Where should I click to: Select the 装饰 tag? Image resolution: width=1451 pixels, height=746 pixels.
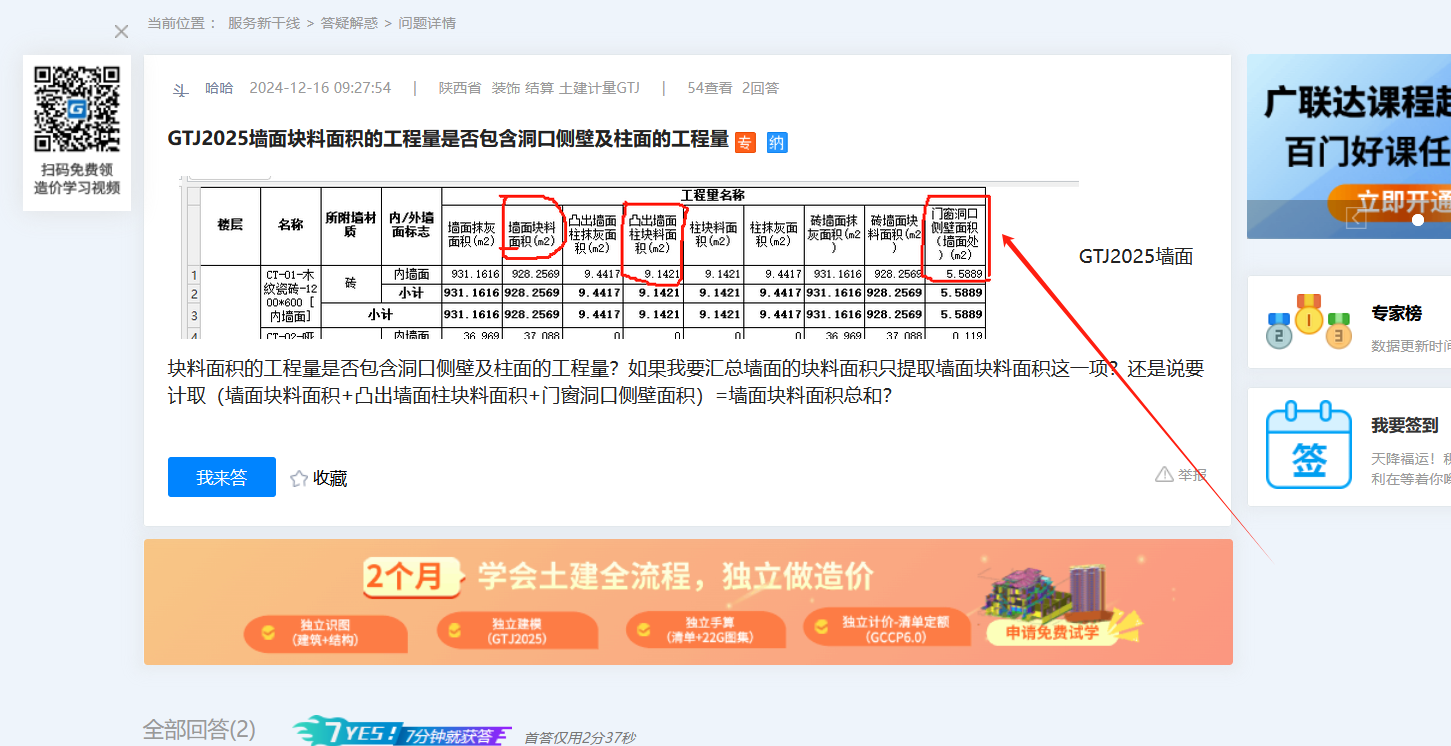506,88
